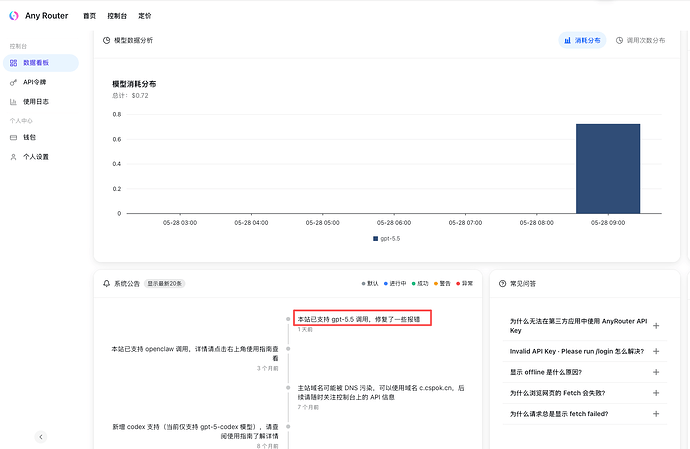
Task: Click the 总计: $0.72 total text
Action: pos(130,96)
